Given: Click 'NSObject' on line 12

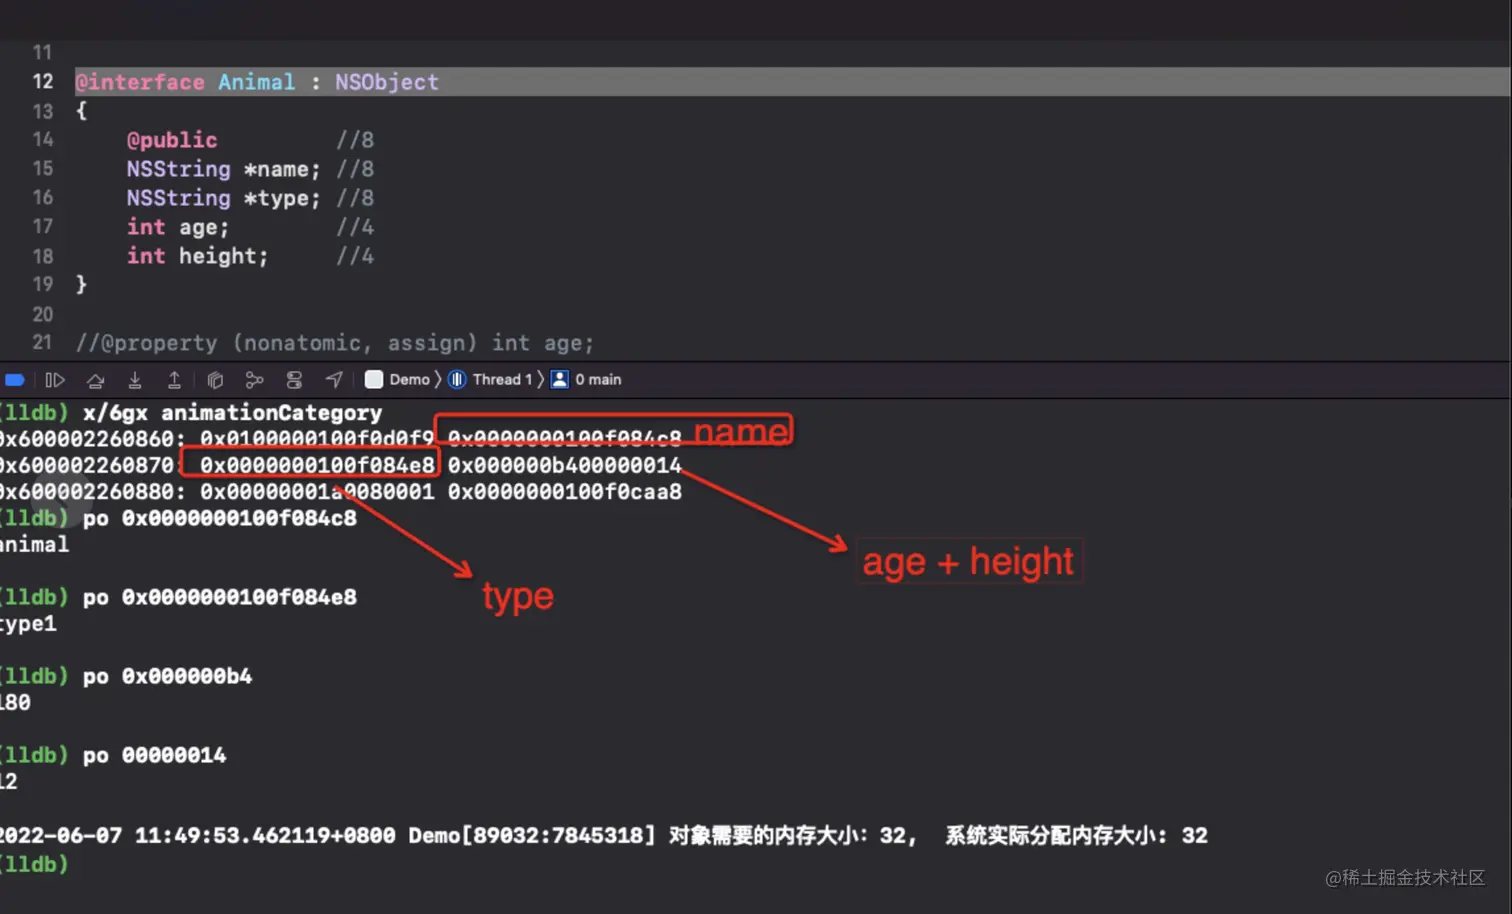Looking at the screenshot, I should tap(387, 82).
